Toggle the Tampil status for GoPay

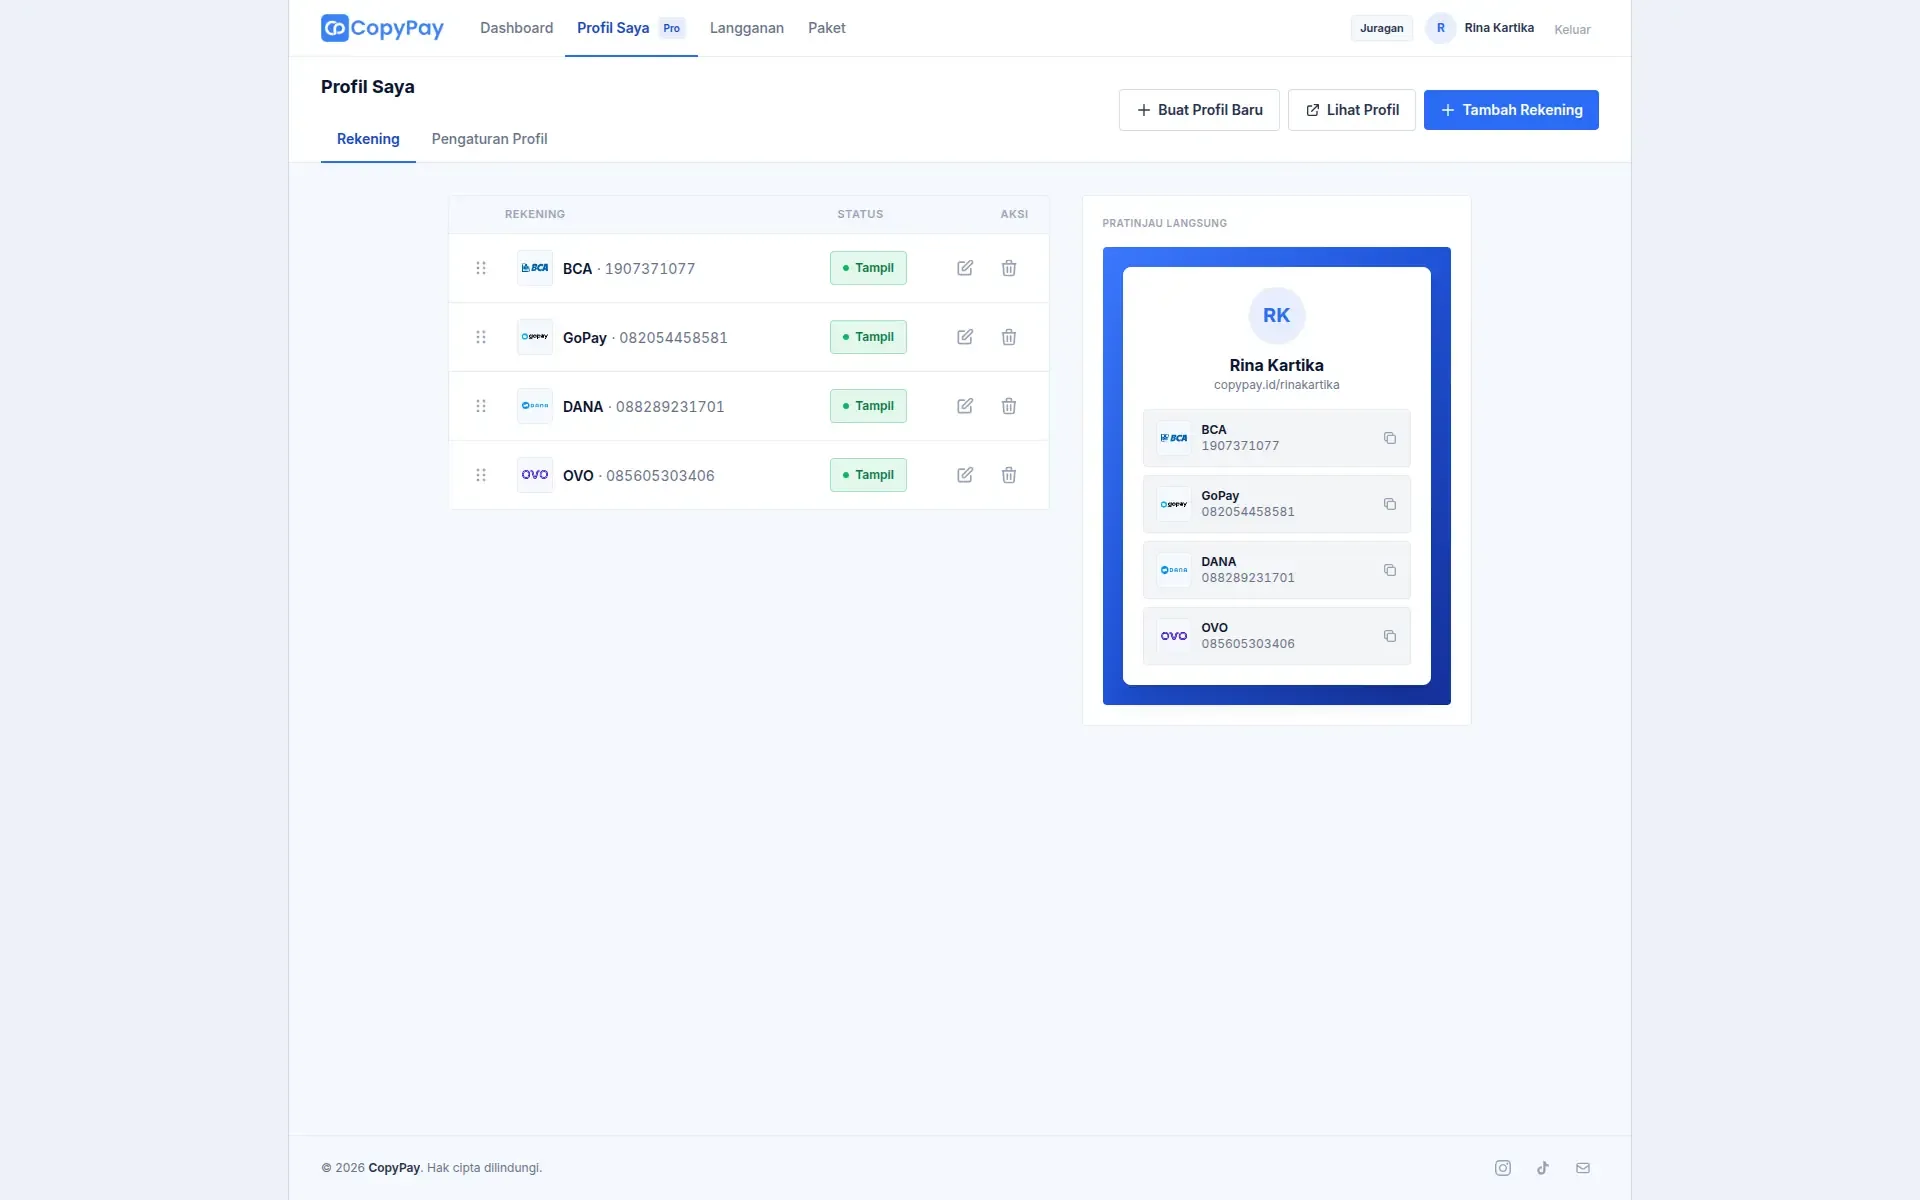(868, 337)
